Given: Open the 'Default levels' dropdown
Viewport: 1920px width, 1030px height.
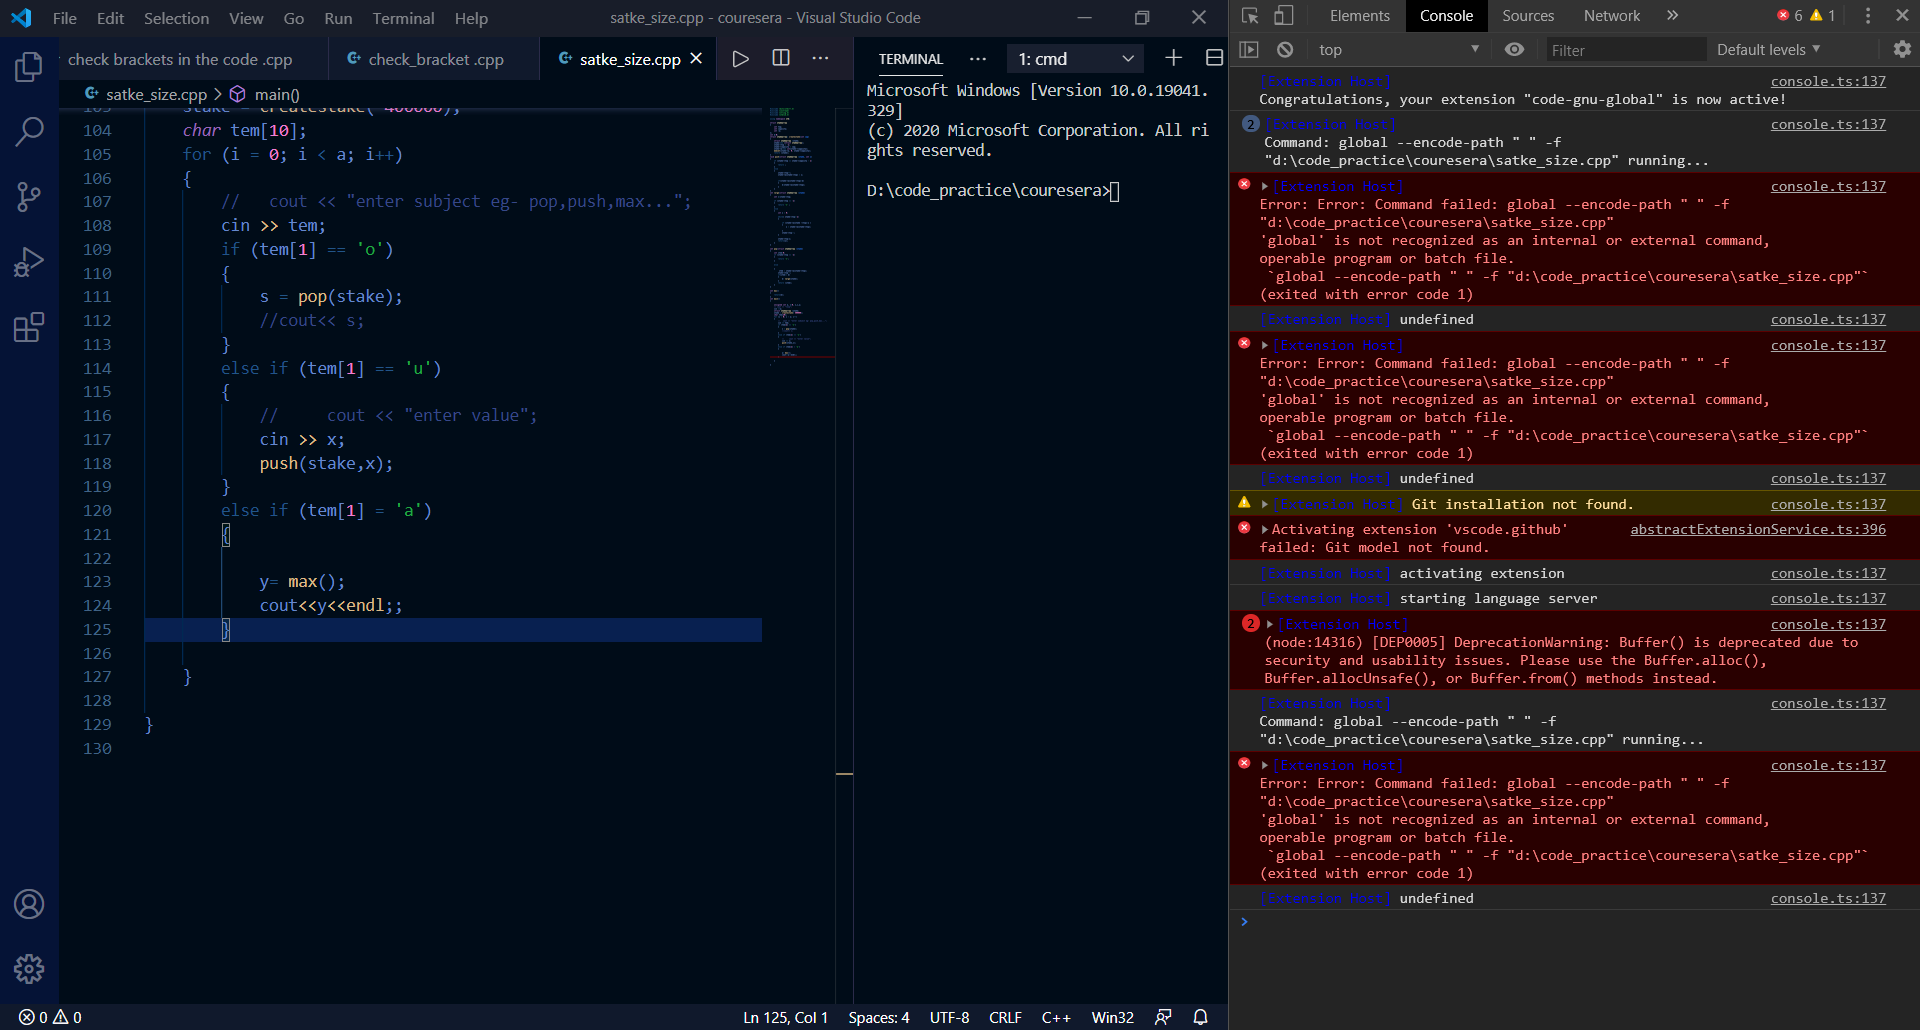Looking at the screenshot, I should pos(1768,49).
